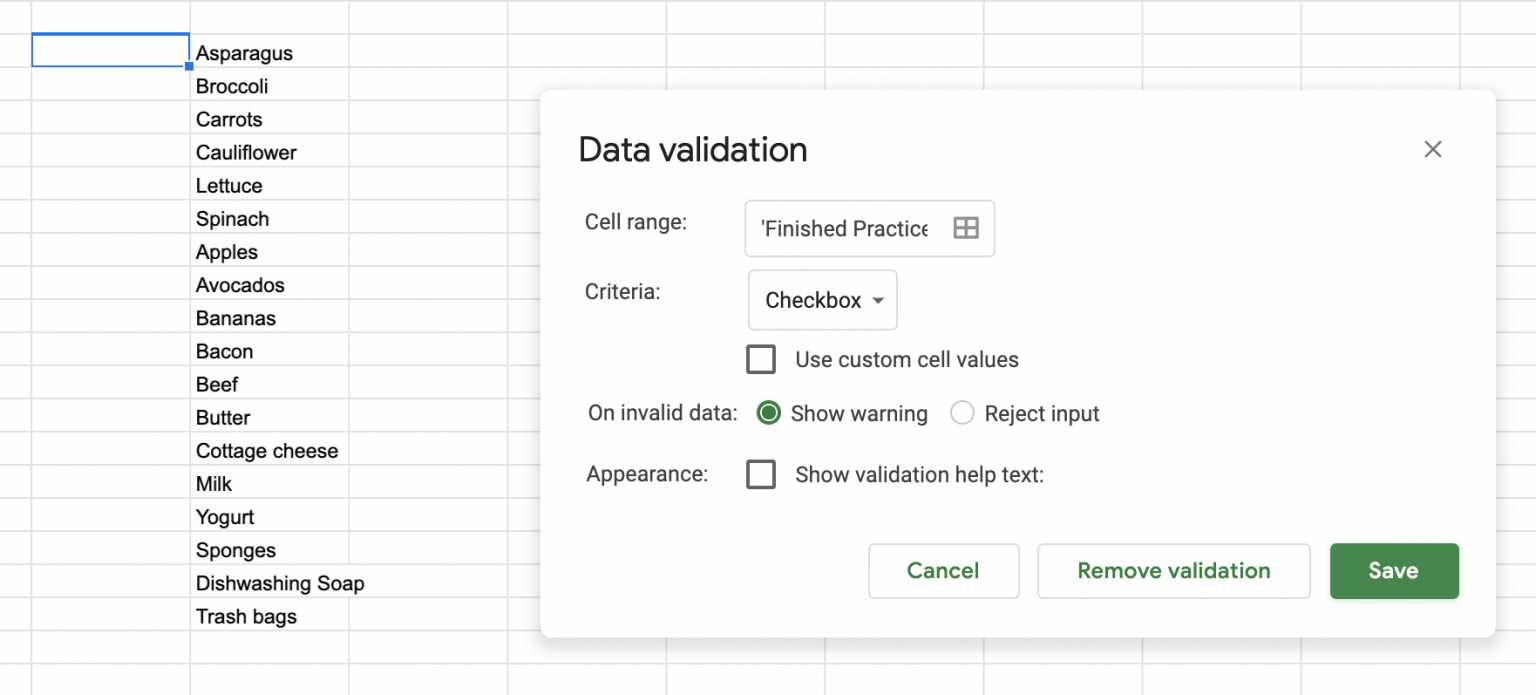The image size is (1536, 695).
Task: Open the Criteria dropdown showing Checkbox
Action: (x=822, y=300)
